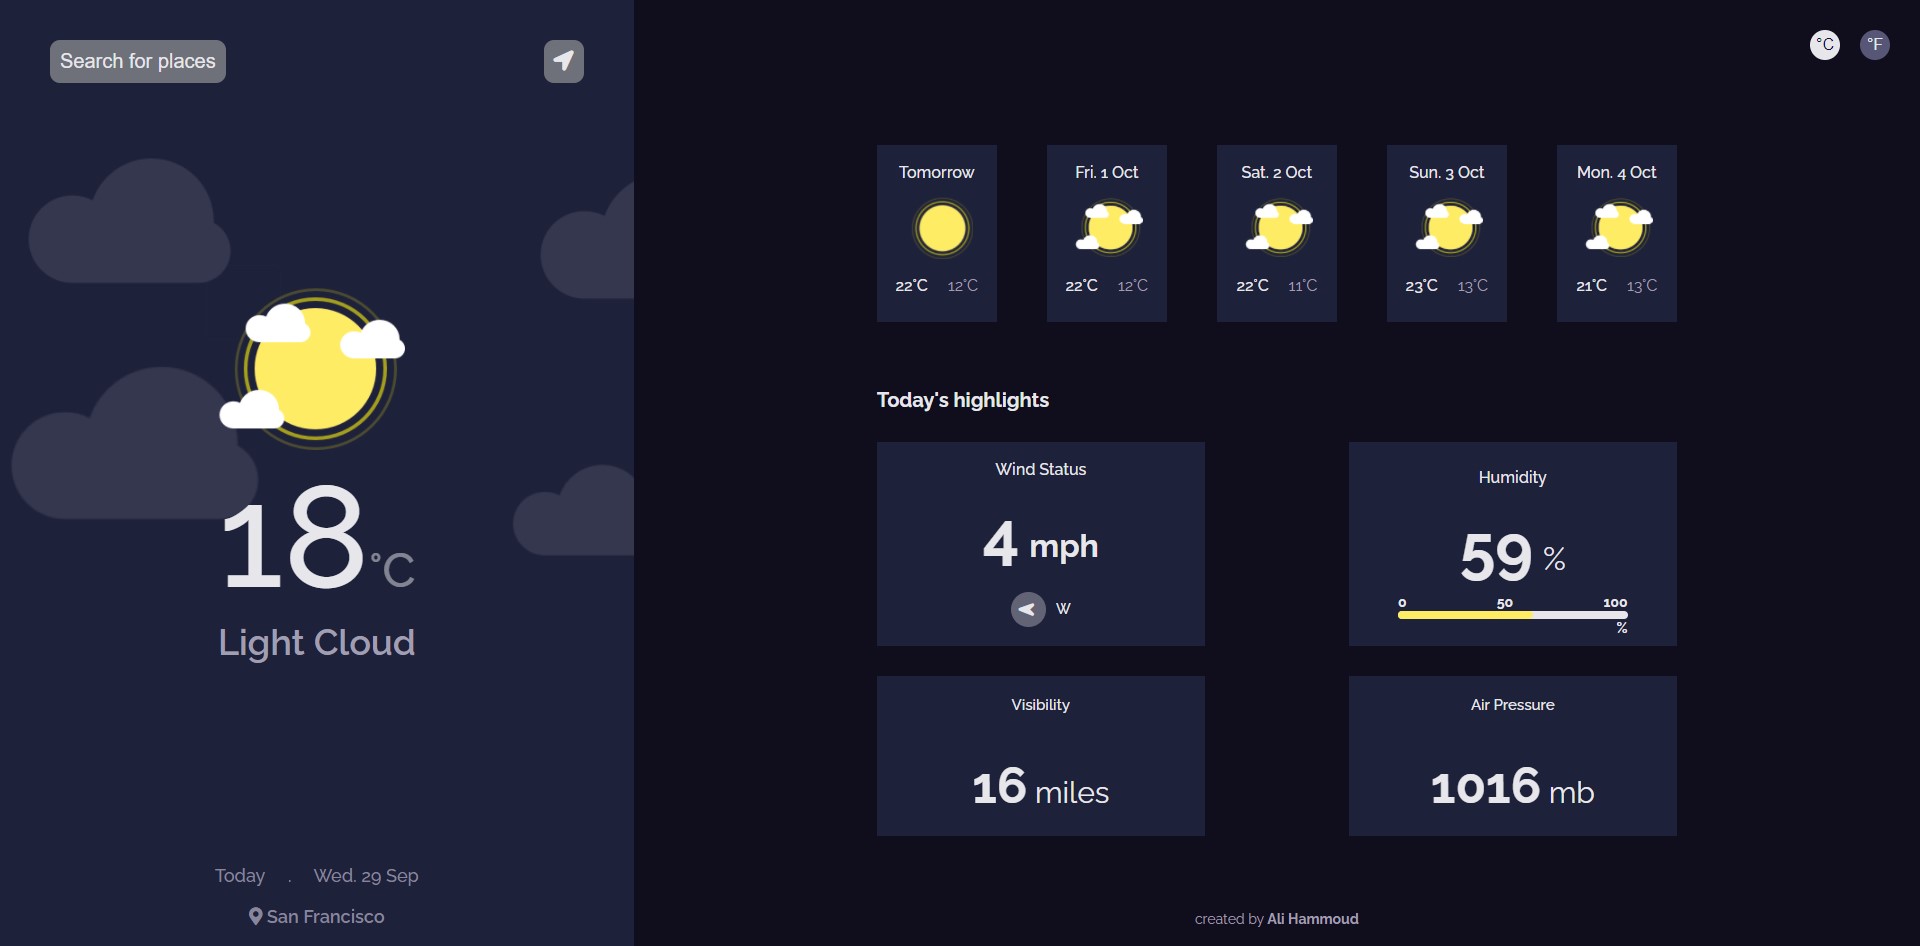Click the sun and cloud weather icon
This screenshot has width=1920, height=946.
(x=316, y=368)
